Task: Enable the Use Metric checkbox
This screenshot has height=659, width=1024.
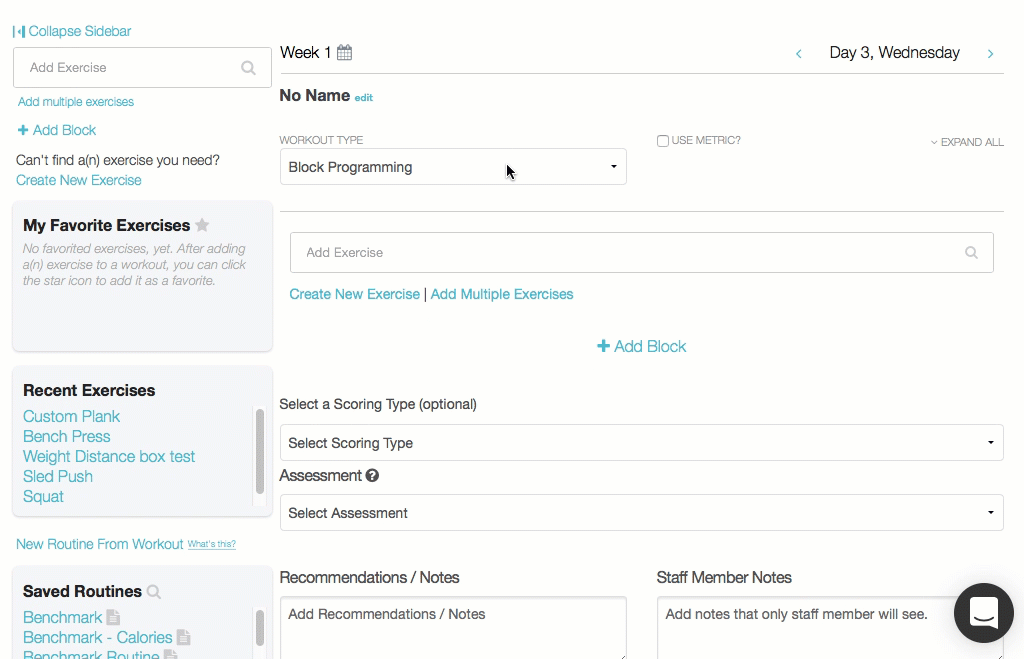Action: pyautogui.click(x=663, y=141)
